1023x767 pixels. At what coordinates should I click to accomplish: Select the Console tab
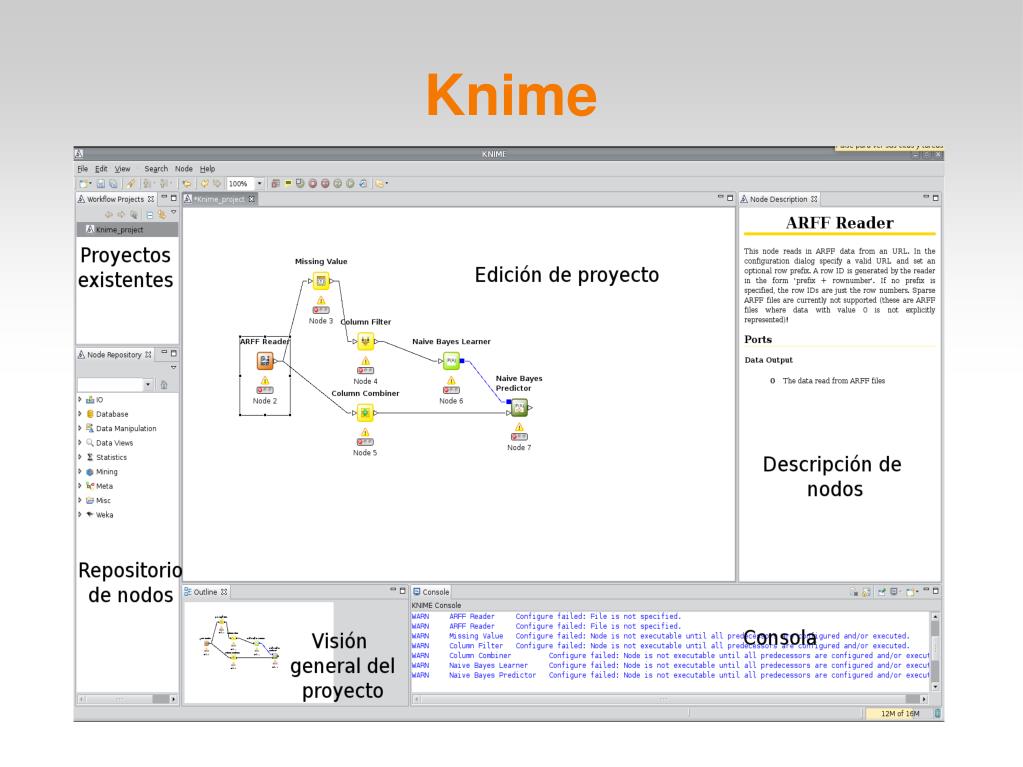(431, 592)
